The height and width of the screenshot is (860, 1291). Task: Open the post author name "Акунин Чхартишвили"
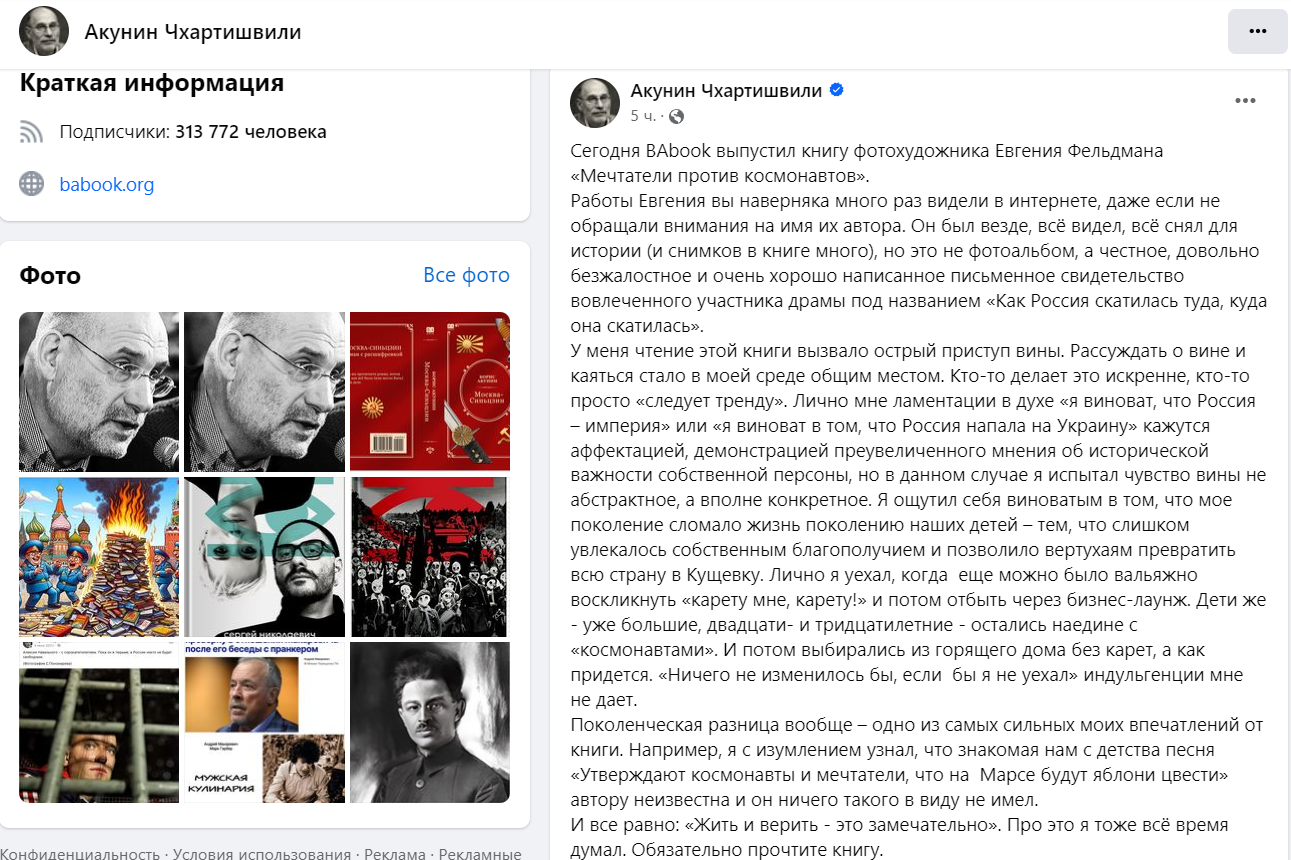pyautogui.click(x=726, y=90)
